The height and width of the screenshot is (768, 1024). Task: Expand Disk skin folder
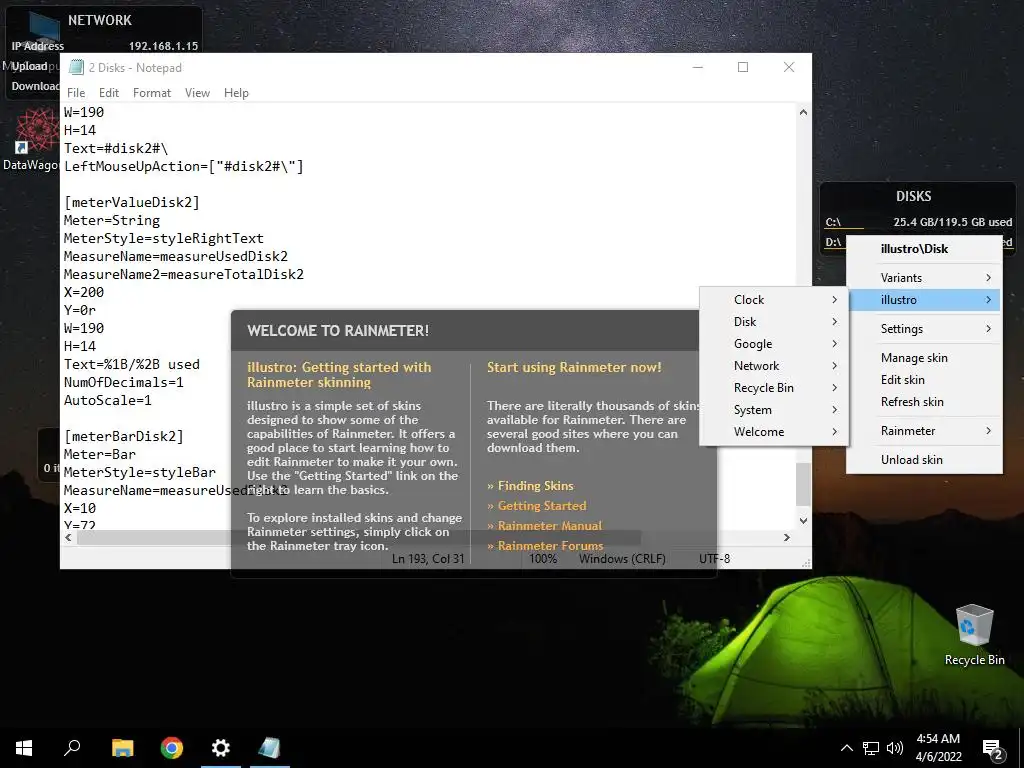(x=774, y=321)
